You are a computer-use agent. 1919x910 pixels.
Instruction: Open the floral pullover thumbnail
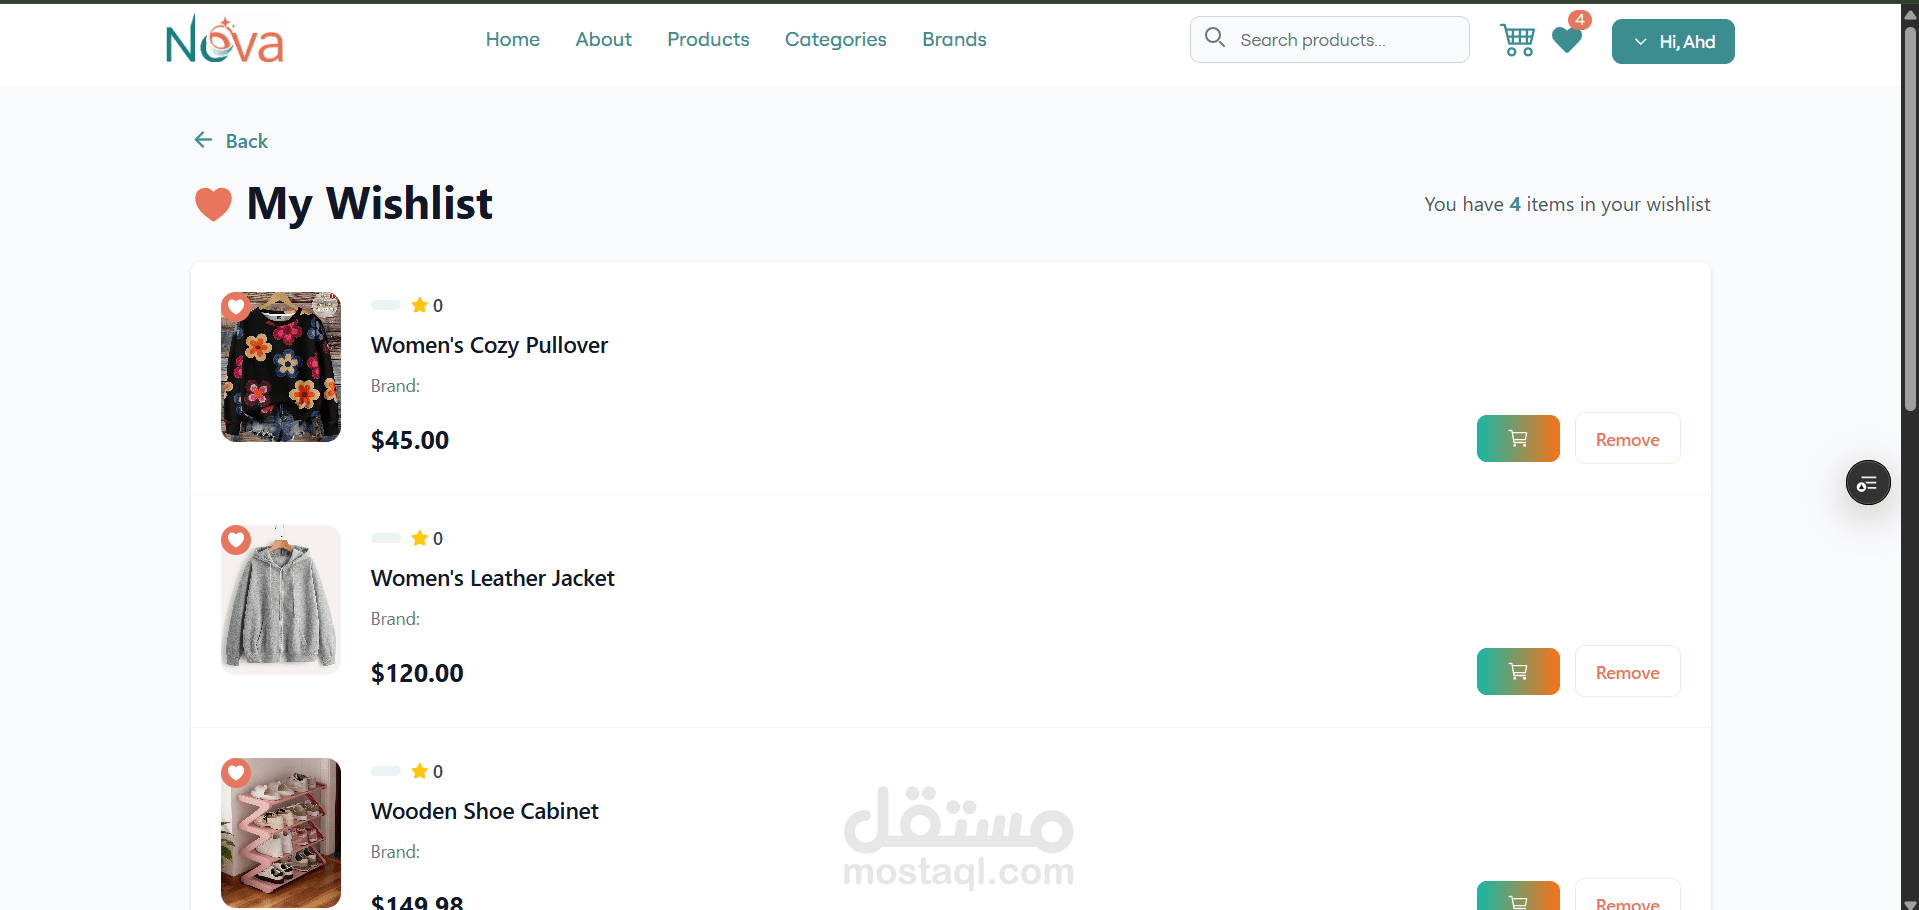coord(281,367)
